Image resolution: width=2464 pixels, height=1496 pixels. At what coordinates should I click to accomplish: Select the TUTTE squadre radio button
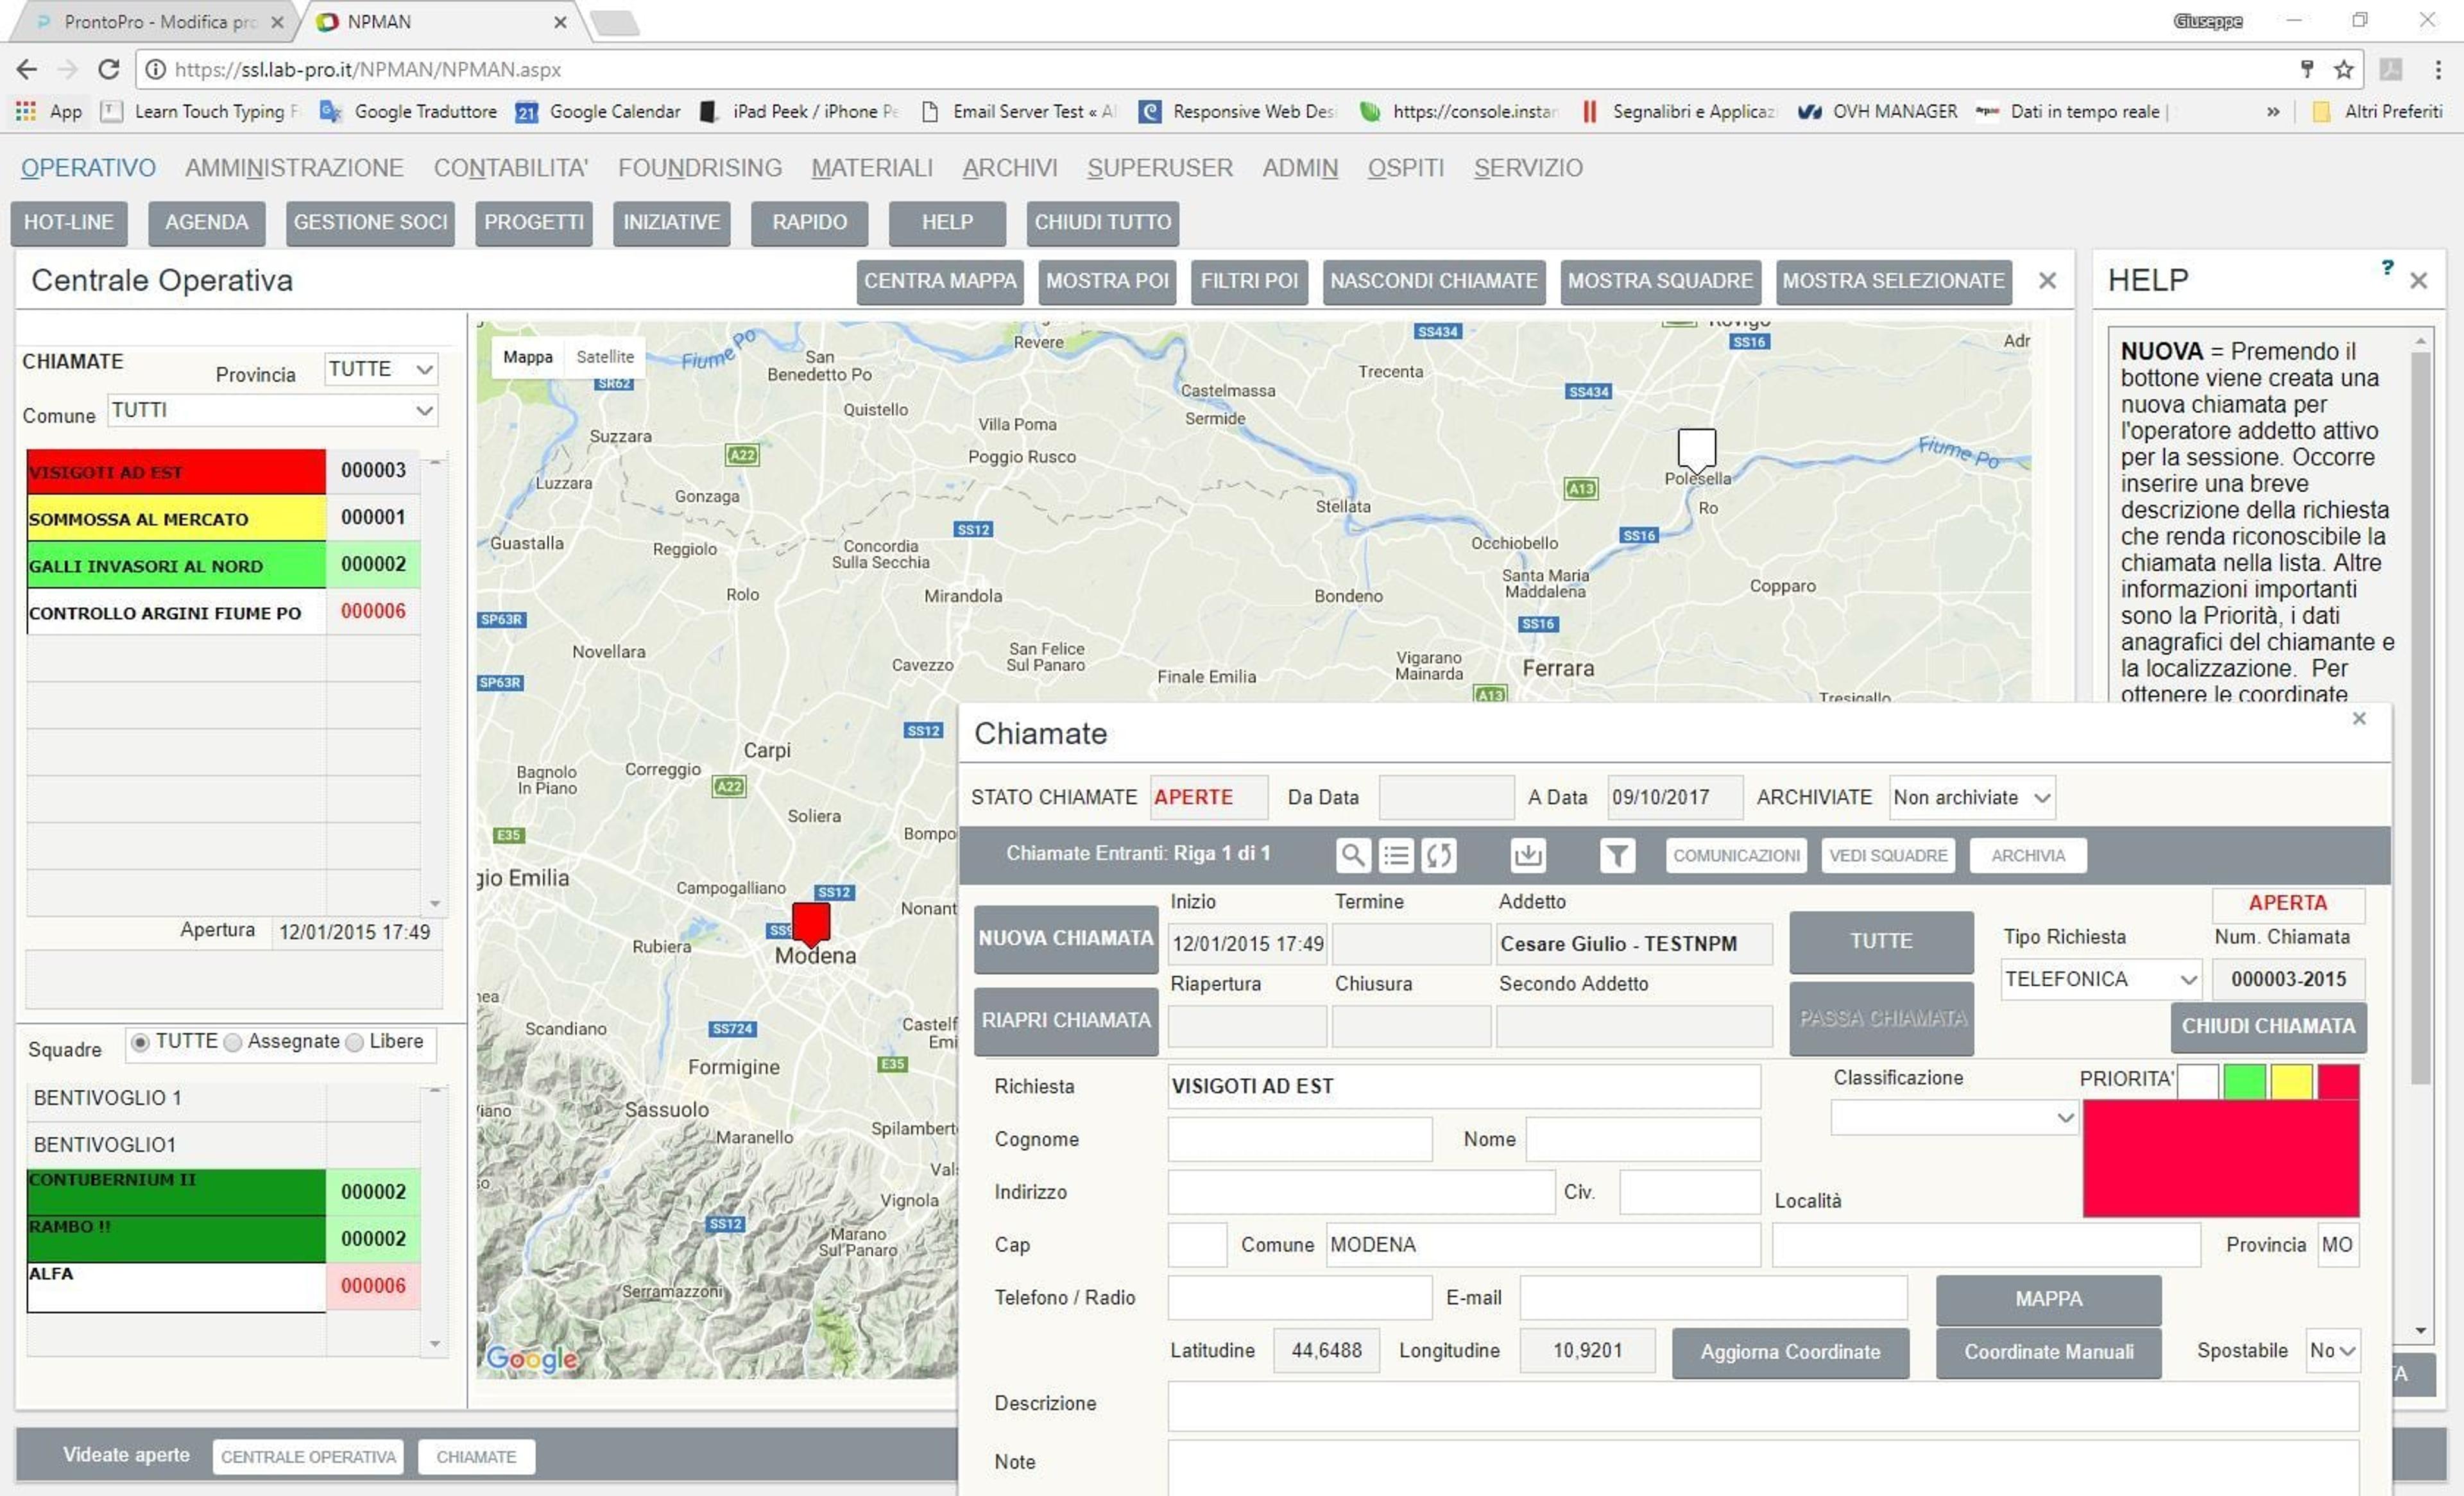tap(140, 1042)
